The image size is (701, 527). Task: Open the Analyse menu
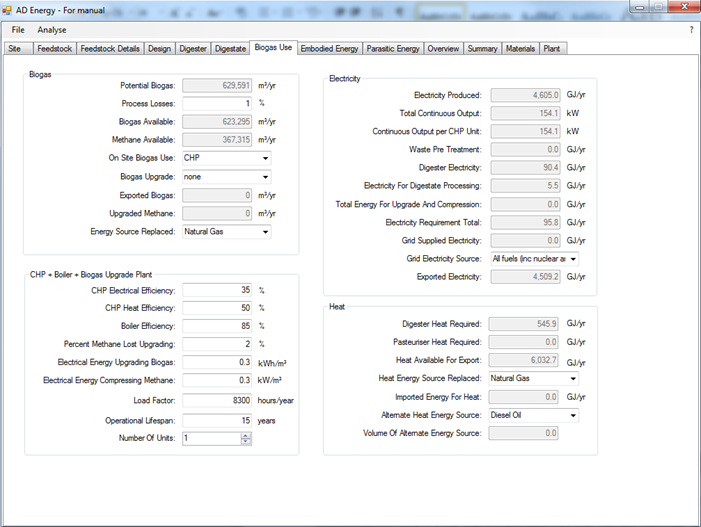click(52, 30)
